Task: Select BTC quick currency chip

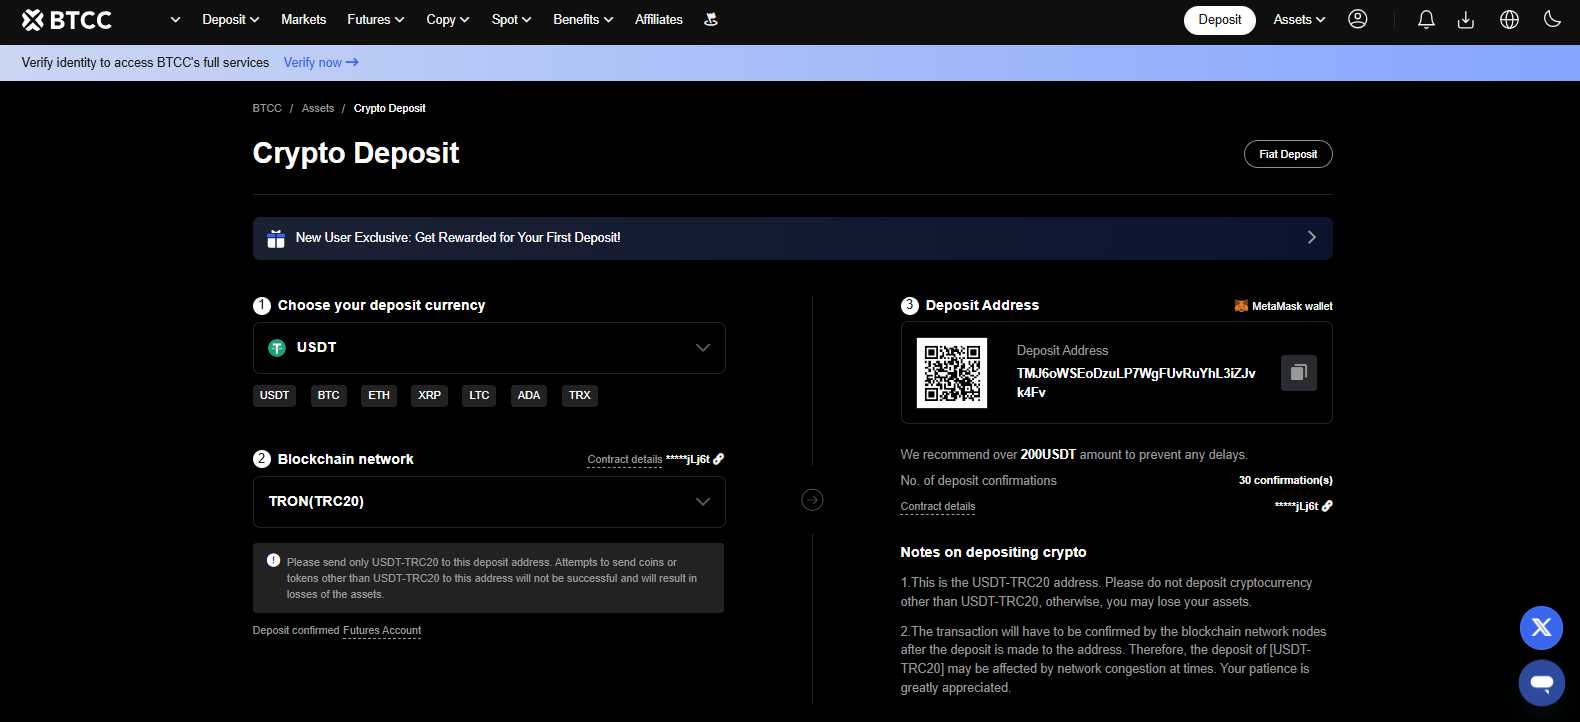Action: click(328, 396)
